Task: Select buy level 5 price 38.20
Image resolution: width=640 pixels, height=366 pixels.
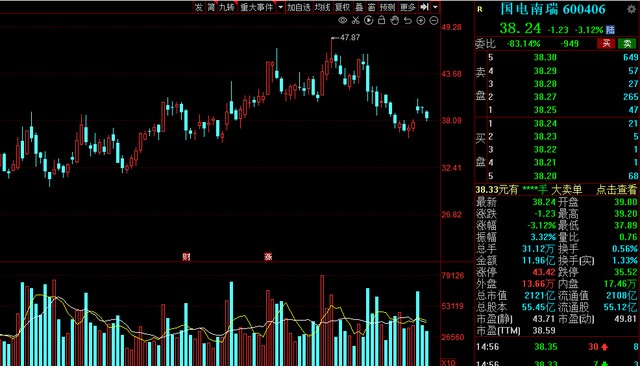Action: point(545,176)
